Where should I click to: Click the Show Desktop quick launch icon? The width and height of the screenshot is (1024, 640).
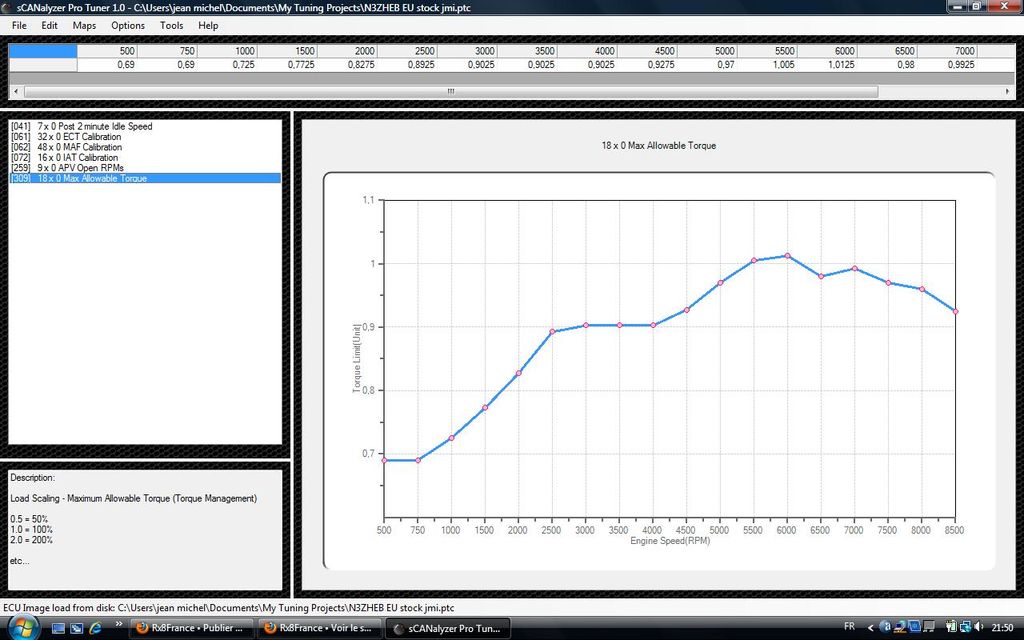point(59,628)
